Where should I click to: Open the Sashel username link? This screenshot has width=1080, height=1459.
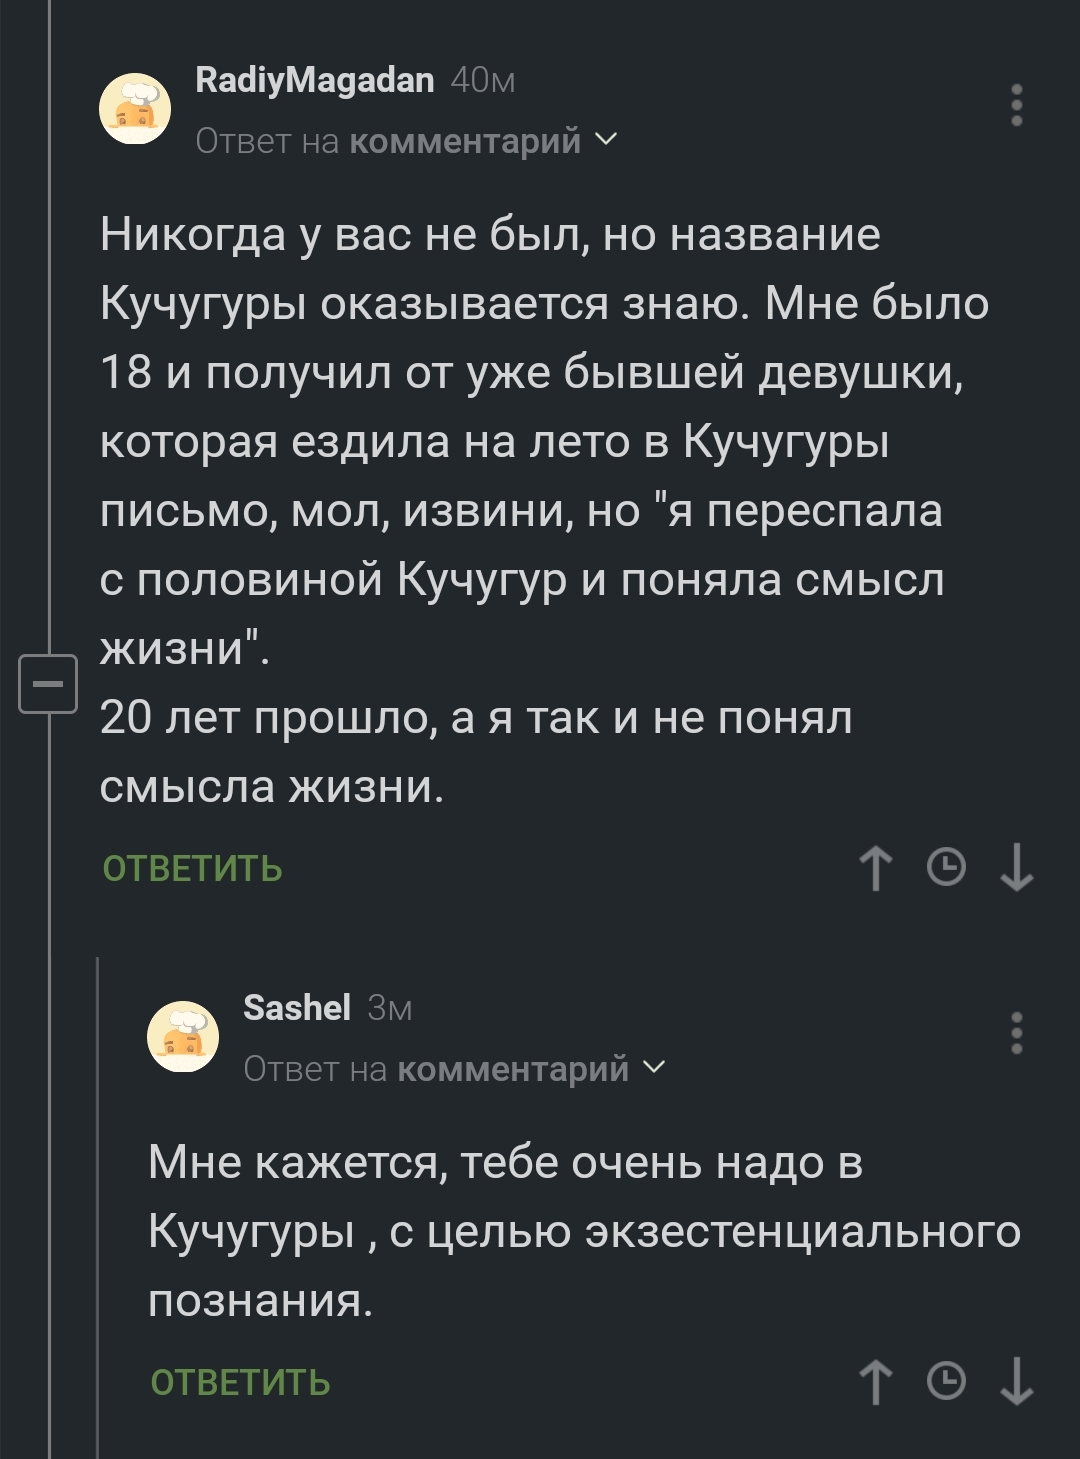[297, 1008]
